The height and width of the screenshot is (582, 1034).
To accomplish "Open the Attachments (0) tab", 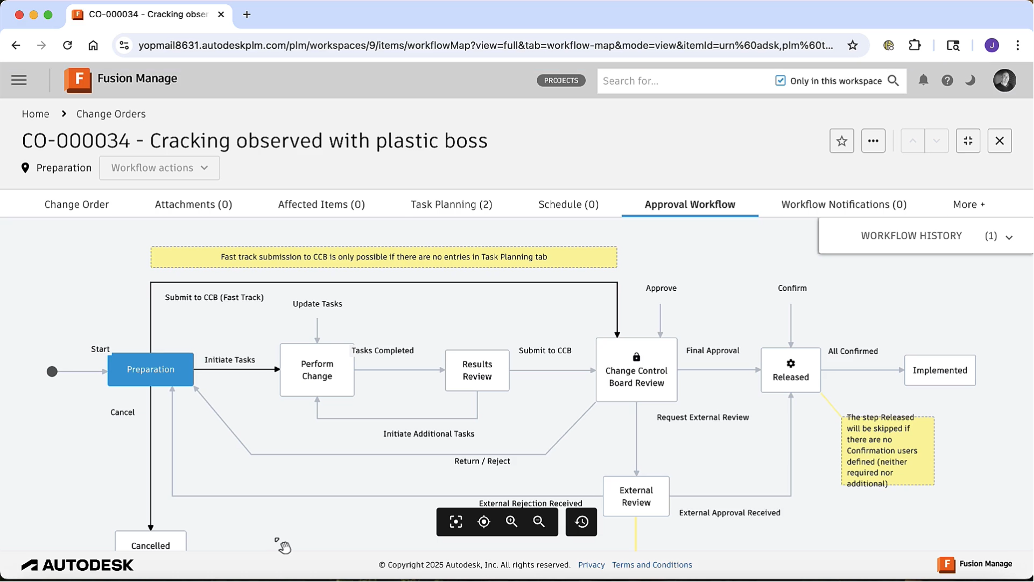I will [193, 204].
